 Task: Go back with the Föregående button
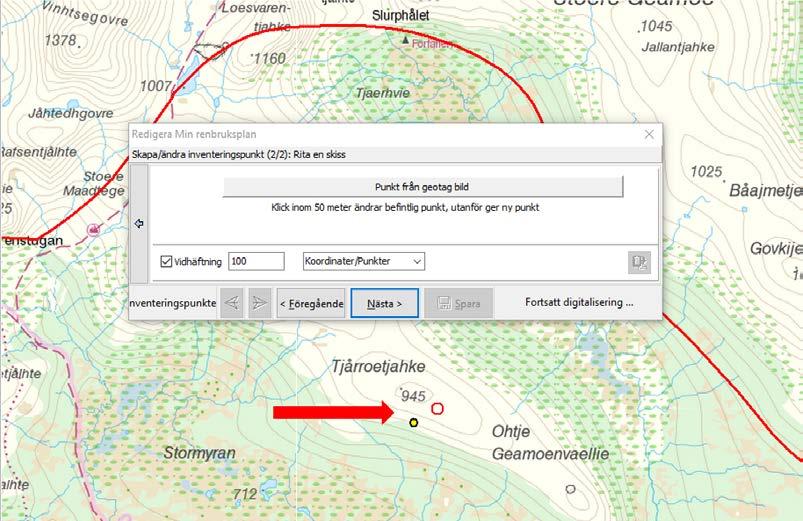click(311, 303)
